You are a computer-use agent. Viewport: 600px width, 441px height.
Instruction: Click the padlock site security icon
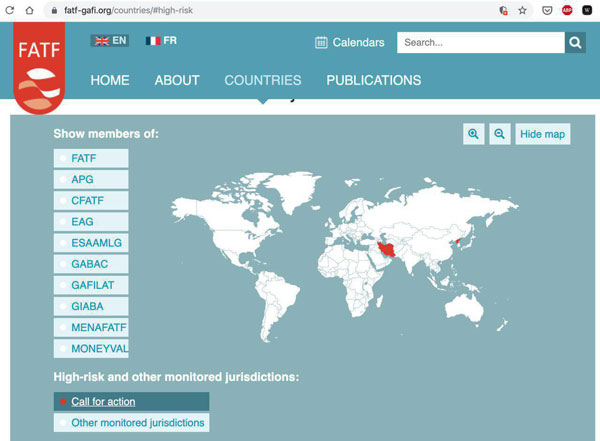[54, 10]
